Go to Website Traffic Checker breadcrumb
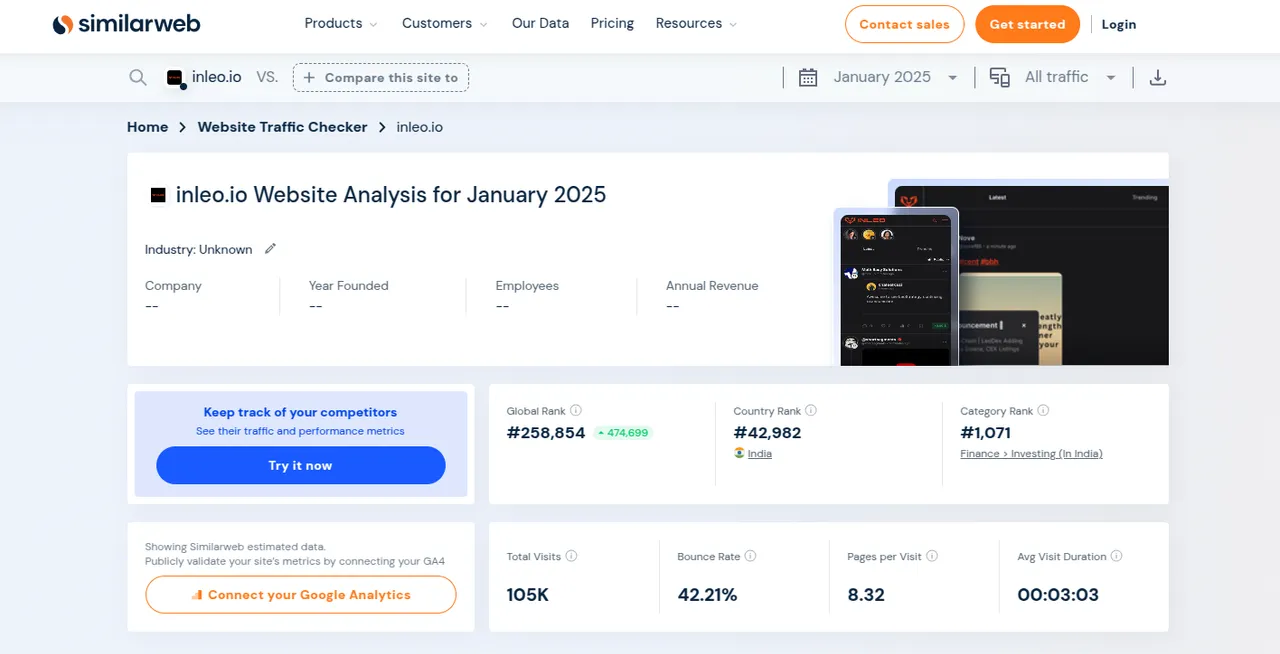This screenshot has width=1280, height=654. click(282, 127)
